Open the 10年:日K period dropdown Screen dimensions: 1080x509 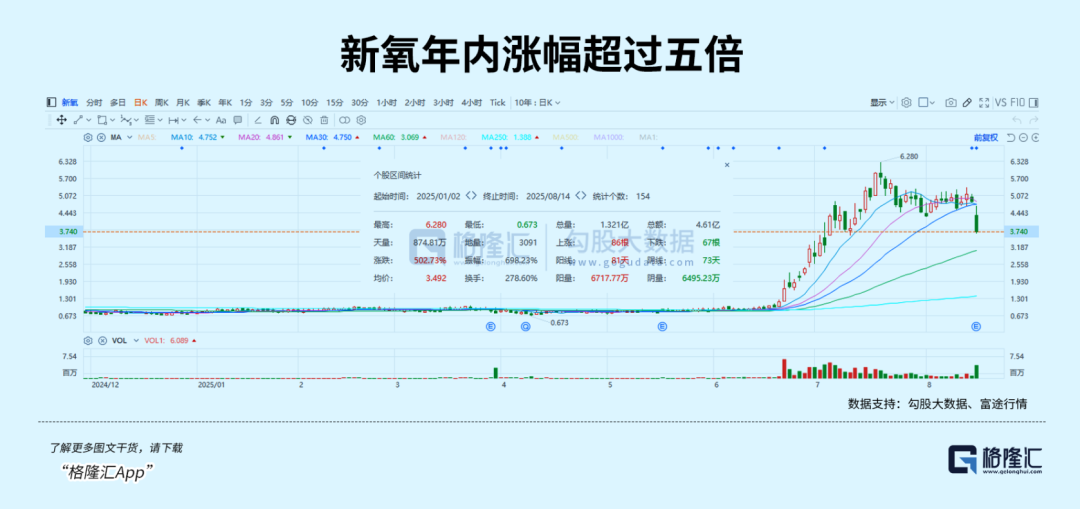[538, 103]
